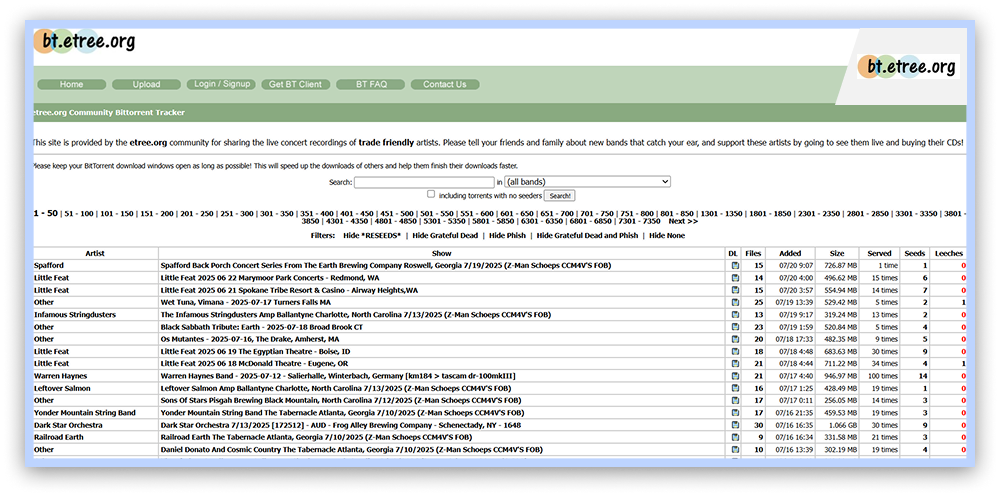Click the bt.etree.org logo at top right
1000x496 pixels.
[908, 66]
